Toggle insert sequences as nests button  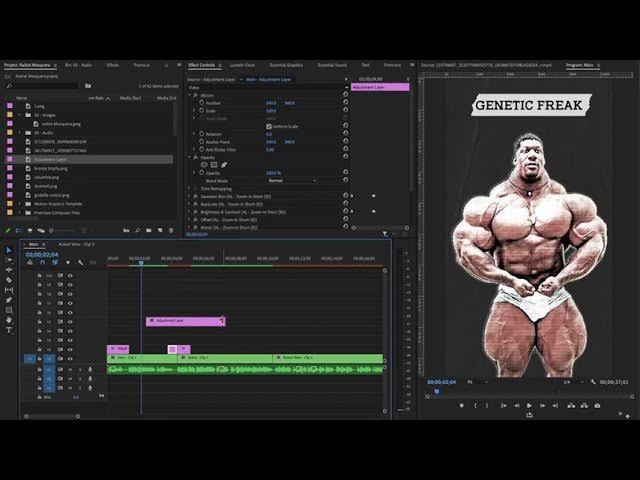(x=30, y=262)
